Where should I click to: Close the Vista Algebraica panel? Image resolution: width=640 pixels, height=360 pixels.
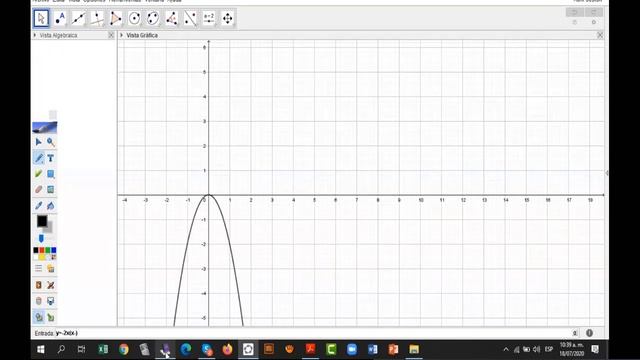point(111,36)
